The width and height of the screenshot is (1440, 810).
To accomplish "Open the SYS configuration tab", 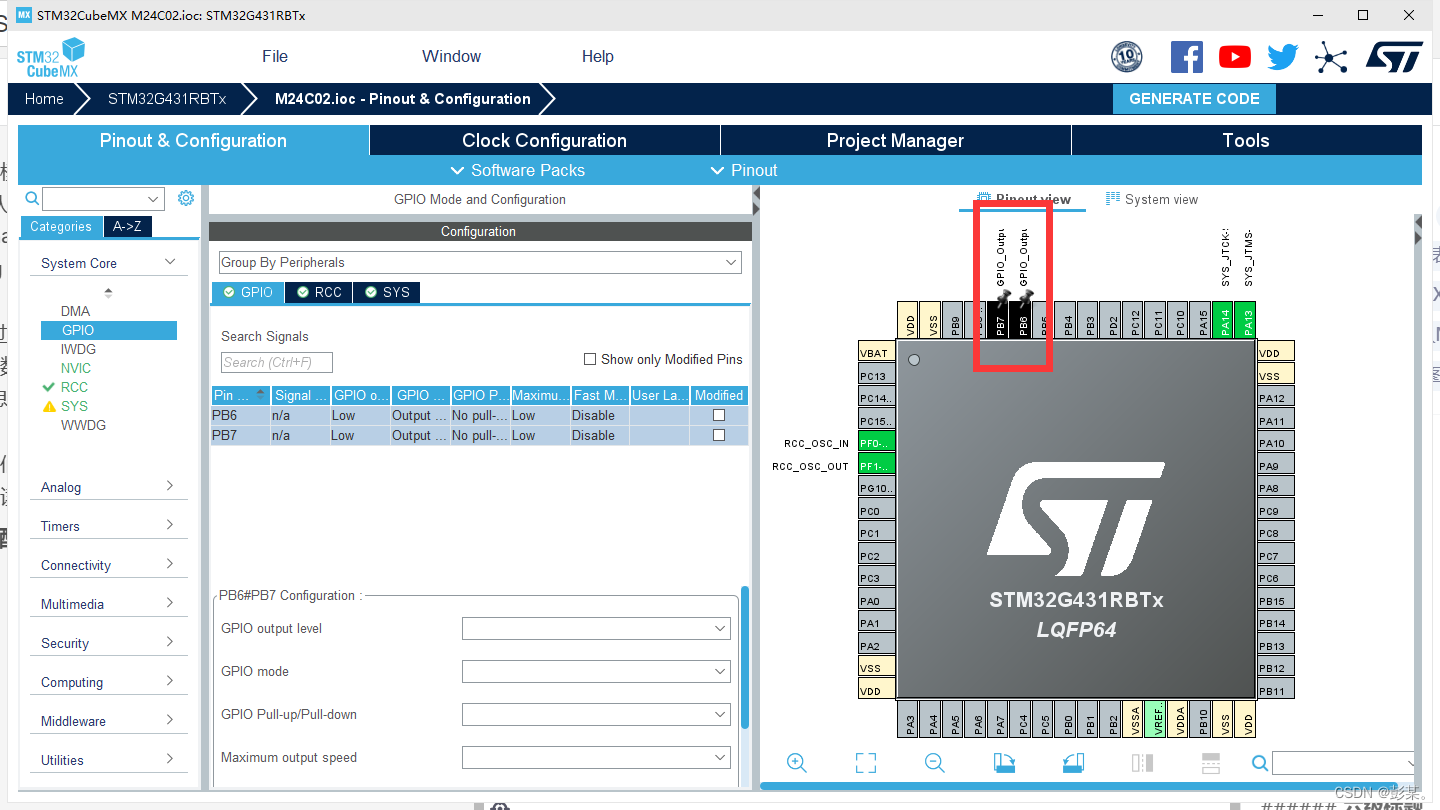I will pyautogui.click(x=387, y=292).
